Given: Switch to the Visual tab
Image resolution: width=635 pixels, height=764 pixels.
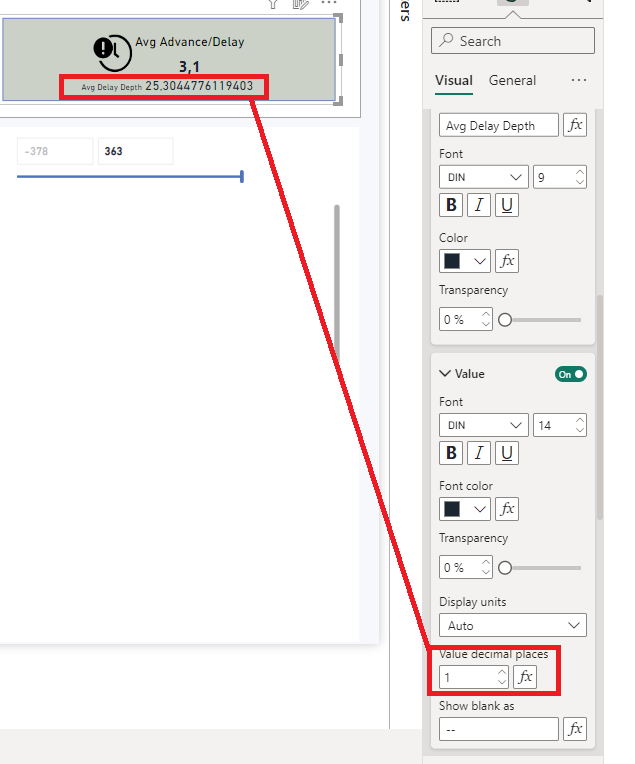Looking at the screenshot, I should (x=454, y=80).
